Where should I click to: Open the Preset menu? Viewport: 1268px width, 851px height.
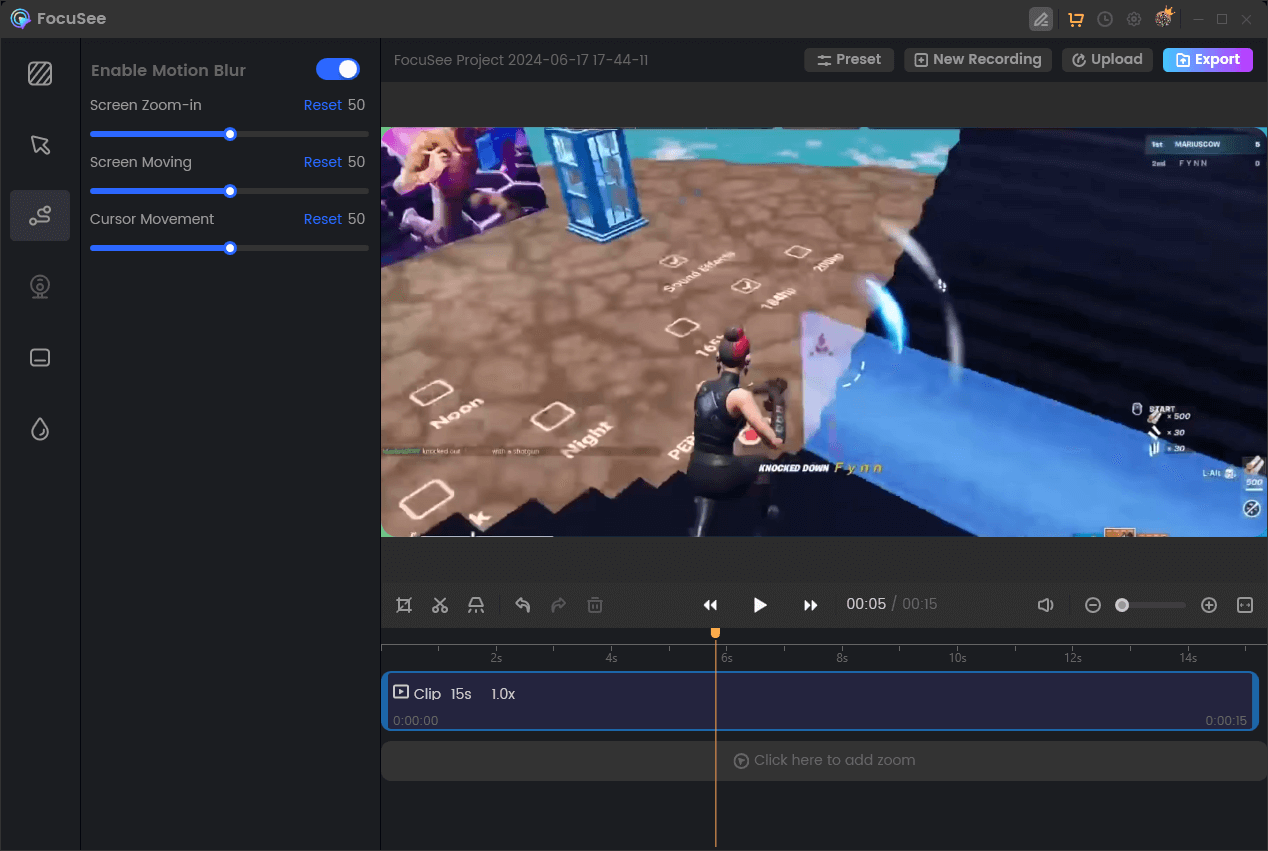849,60
